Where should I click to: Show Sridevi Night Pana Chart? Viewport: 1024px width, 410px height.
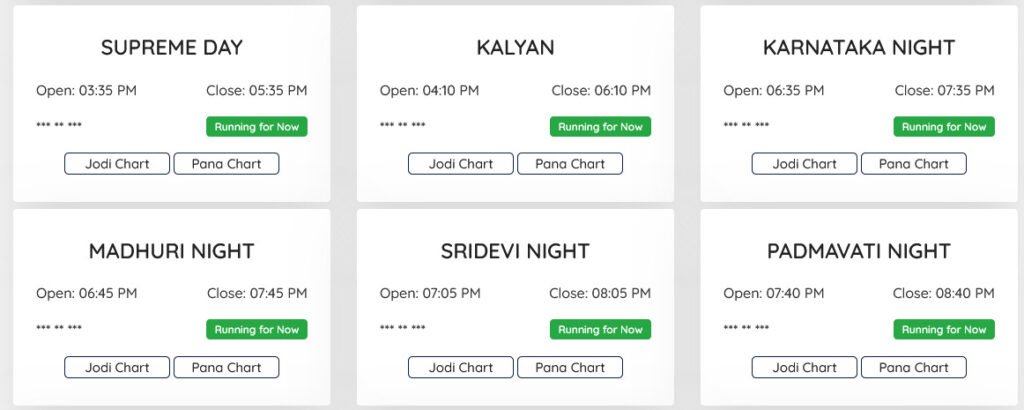point(570,367)
